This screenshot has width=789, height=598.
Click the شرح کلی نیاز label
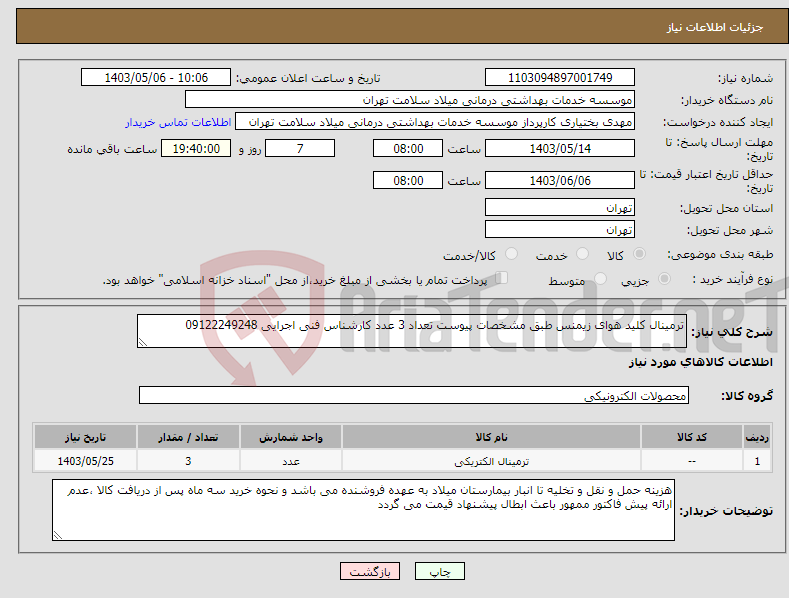732,332
